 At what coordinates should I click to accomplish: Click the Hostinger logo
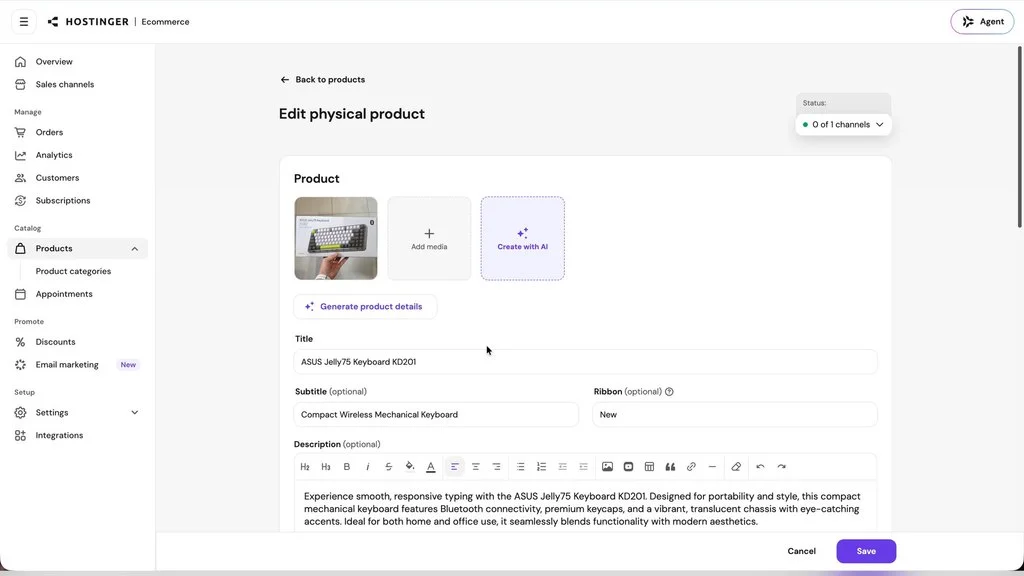click(x=88, y=22)
